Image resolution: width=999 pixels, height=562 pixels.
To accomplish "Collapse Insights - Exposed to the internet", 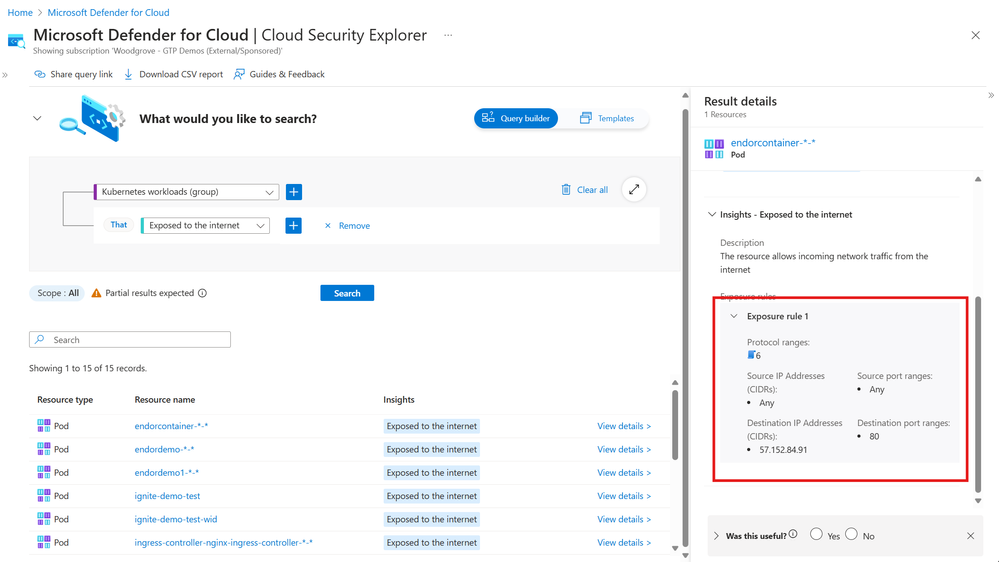I will [712, 215].
